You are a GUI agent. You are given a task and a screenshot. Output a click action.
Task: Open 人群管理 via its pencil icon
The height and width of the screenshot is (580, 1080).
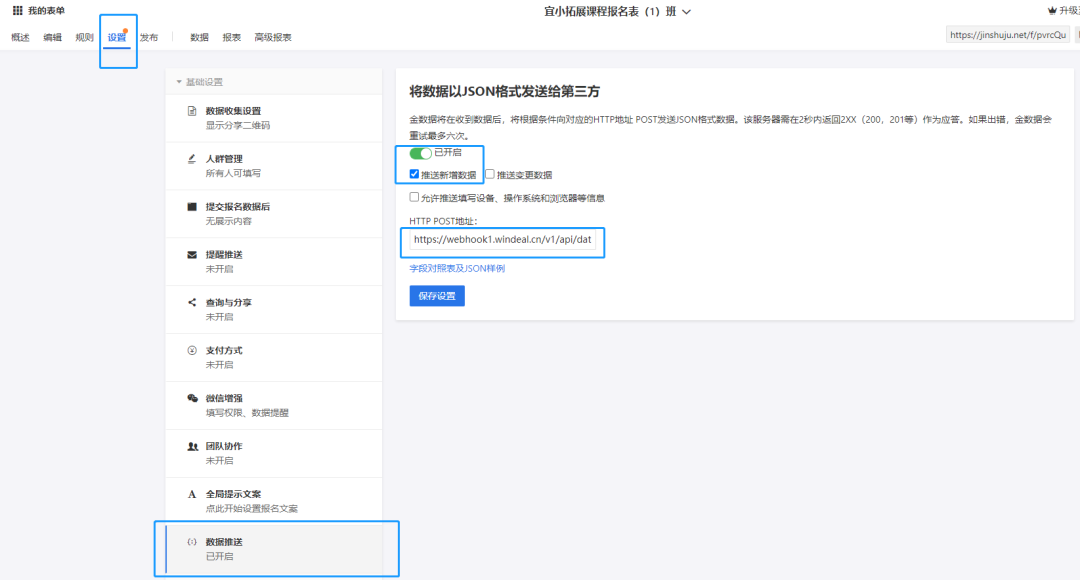coord(192,158)
